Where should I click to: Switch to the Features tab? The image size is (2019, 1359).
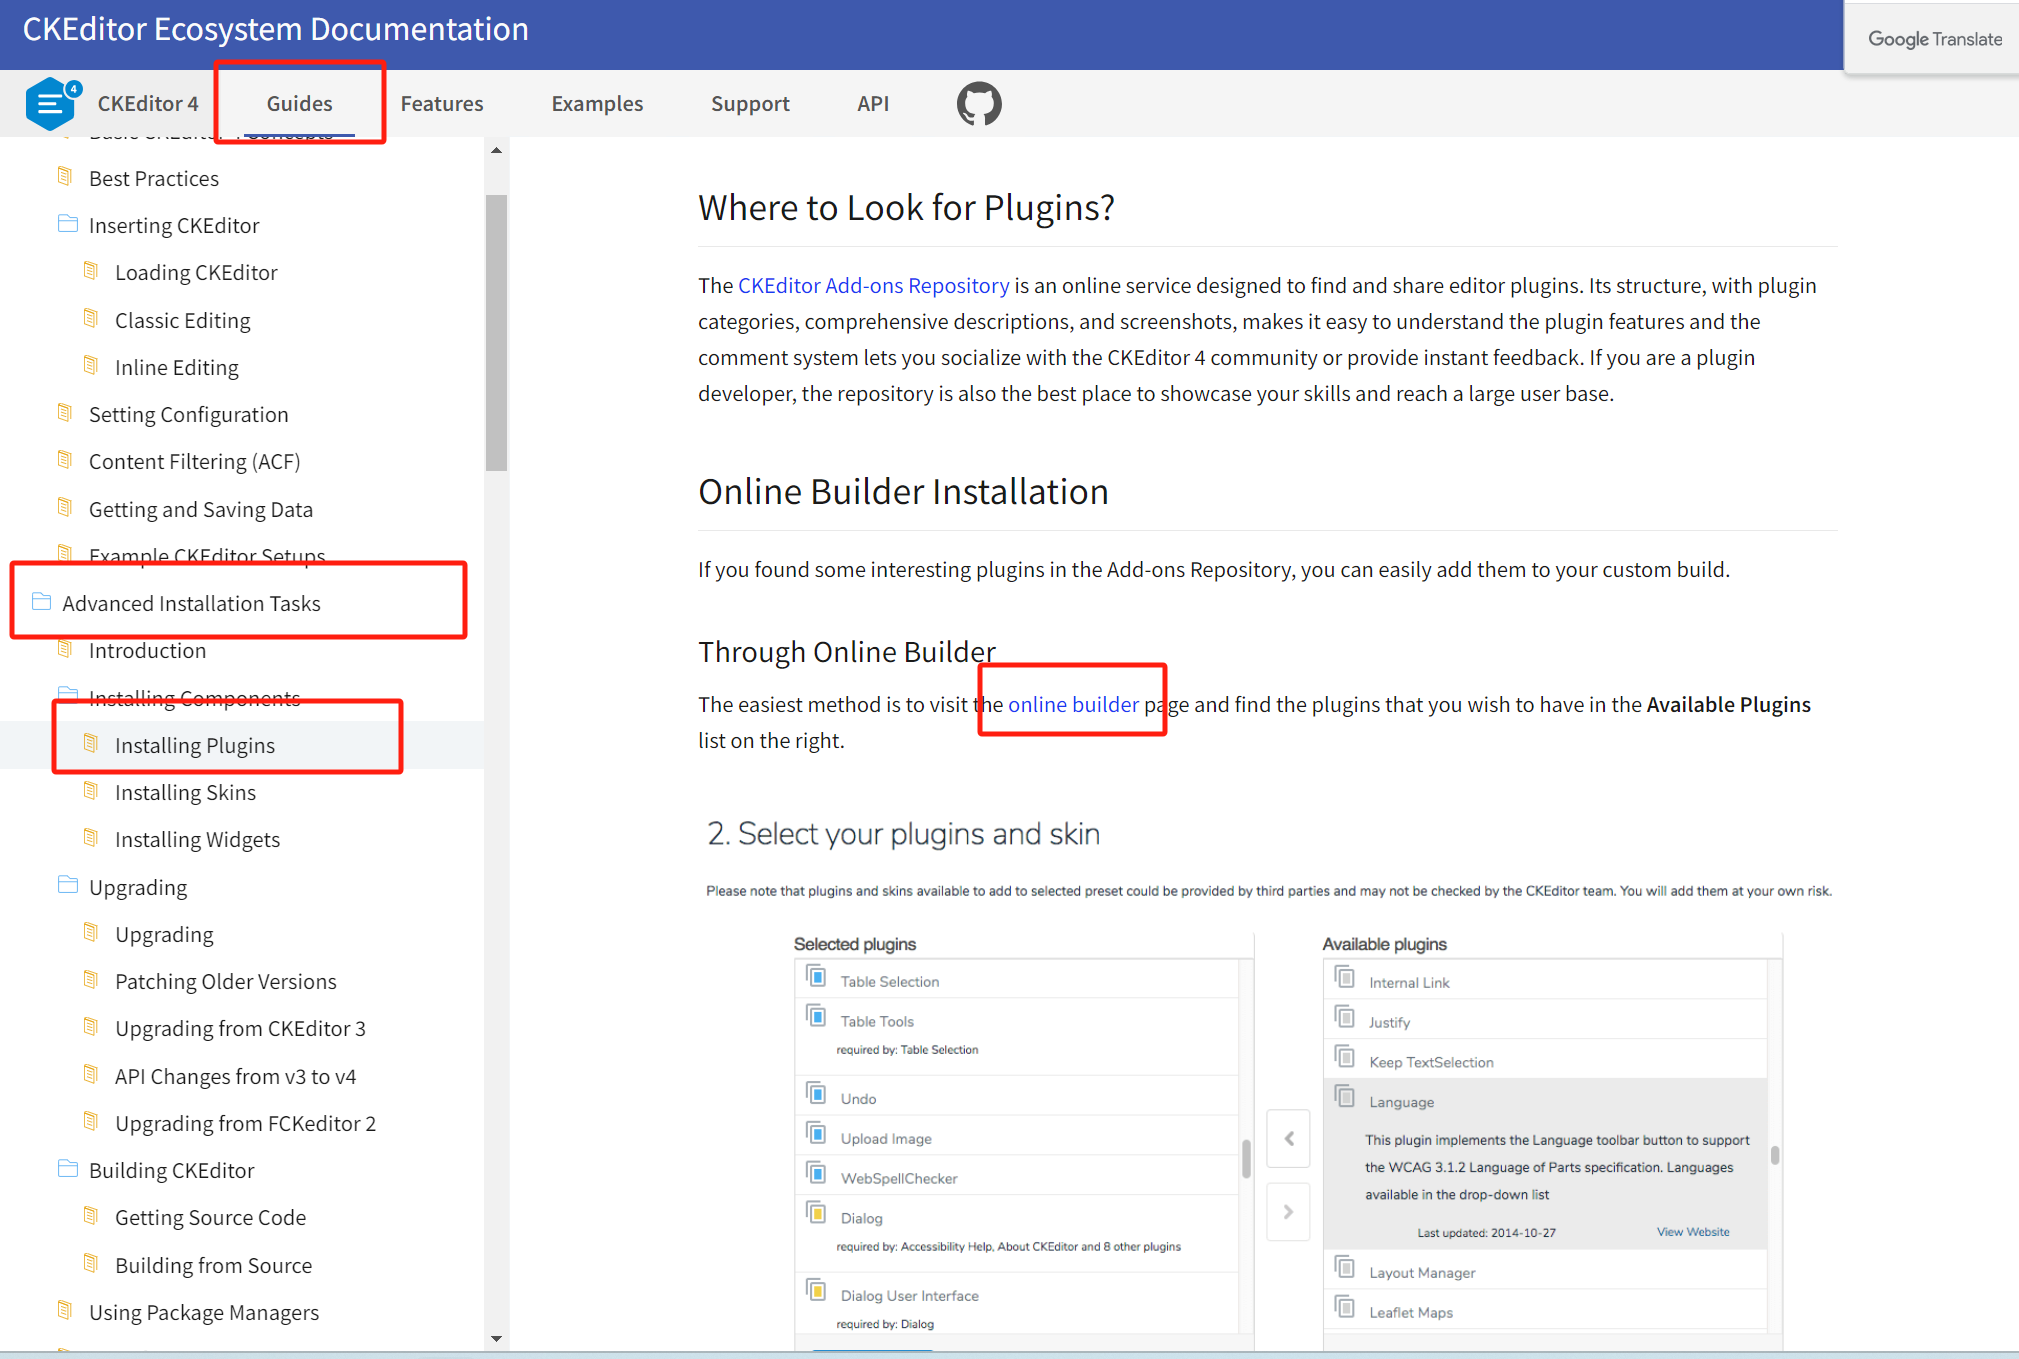click(x=441, y=103)
